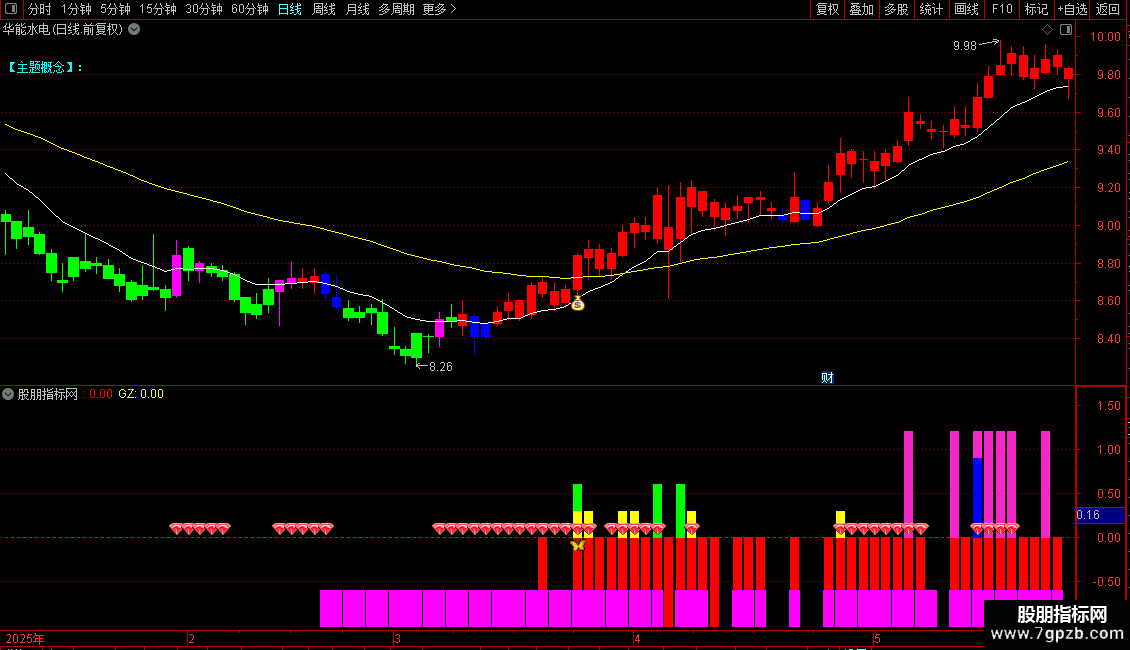This screenshot has width=1130, height=650.
Task: Click the 【主题概念】 theme concept label
Action: pyautogui.click(x=45, y=67)
